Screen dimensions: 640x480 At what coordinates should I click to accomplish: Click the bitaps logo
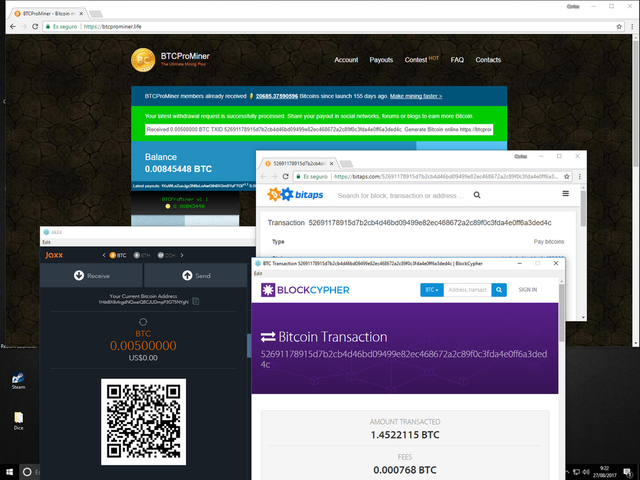click(x=295, y=195)
